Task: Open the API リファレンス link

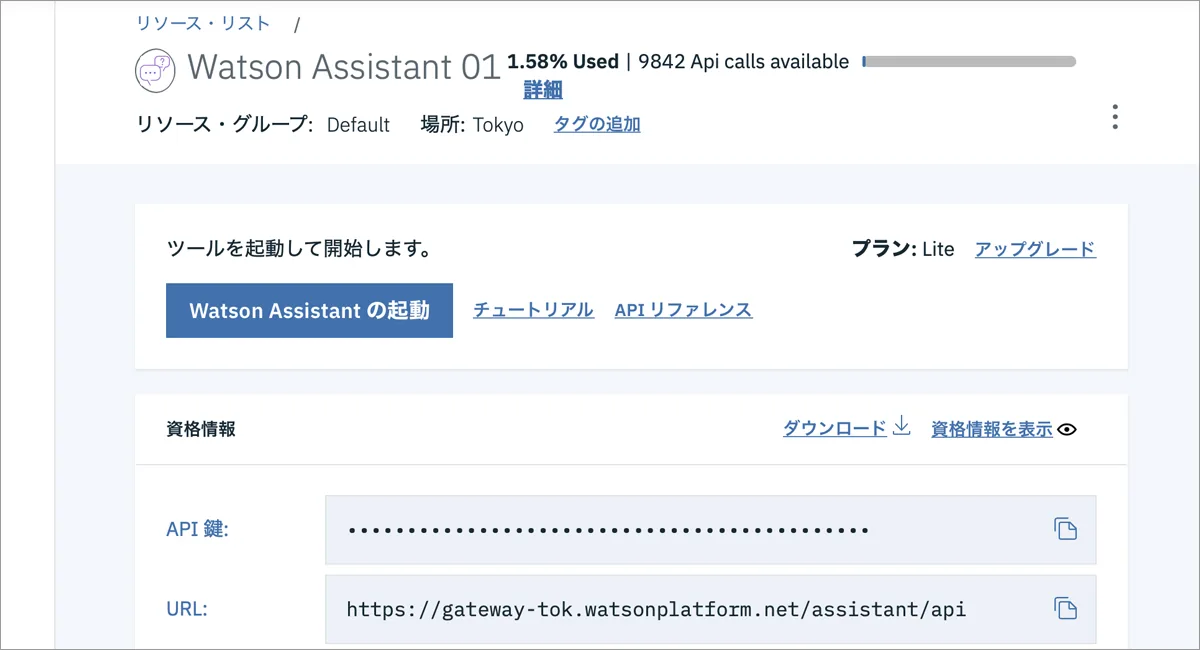Action: click(683, 310)
